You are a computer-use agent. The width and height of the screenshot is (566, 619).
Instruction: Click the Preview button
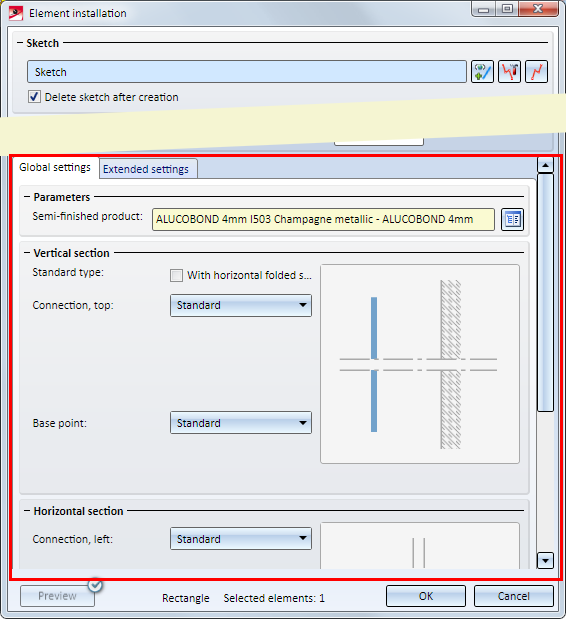click(x=57, y=596)
